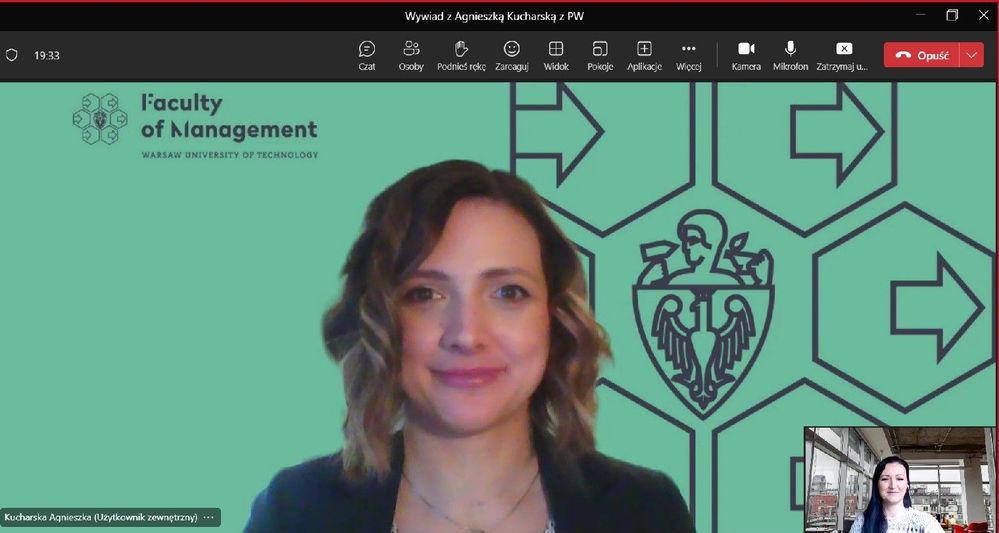Click the Kucharska Agnieszka name label

click(x=101, y=517)
